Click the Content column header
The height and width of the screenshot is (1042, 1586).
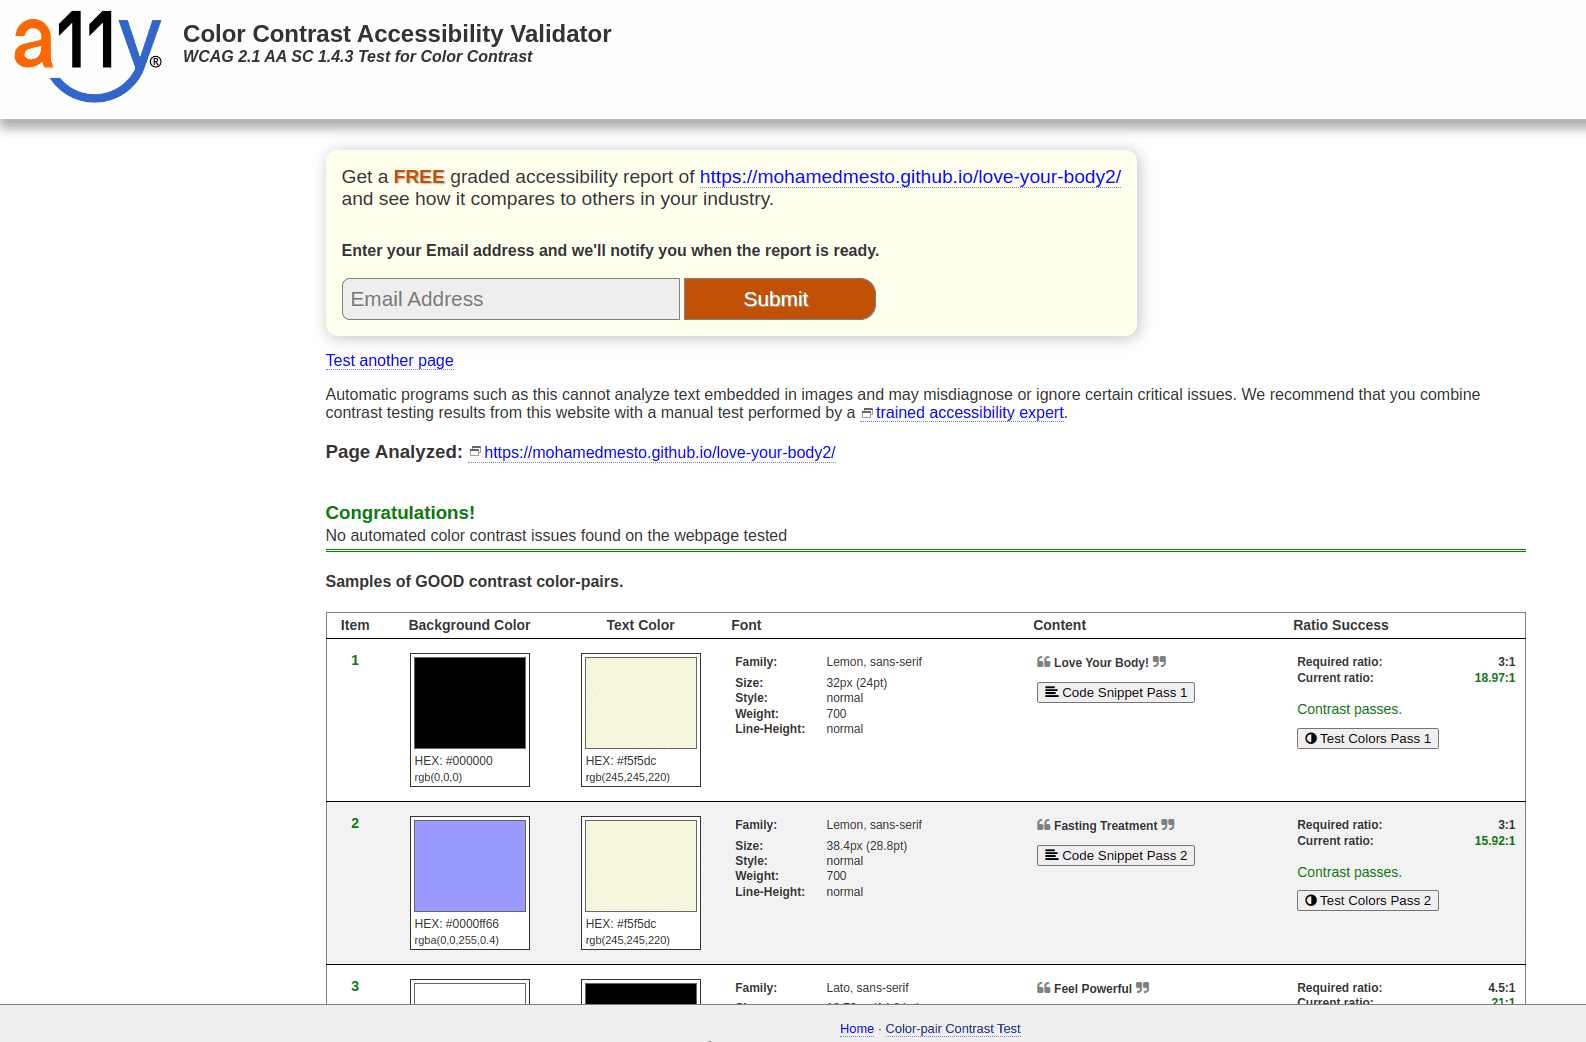click(x=1059, y=625)
